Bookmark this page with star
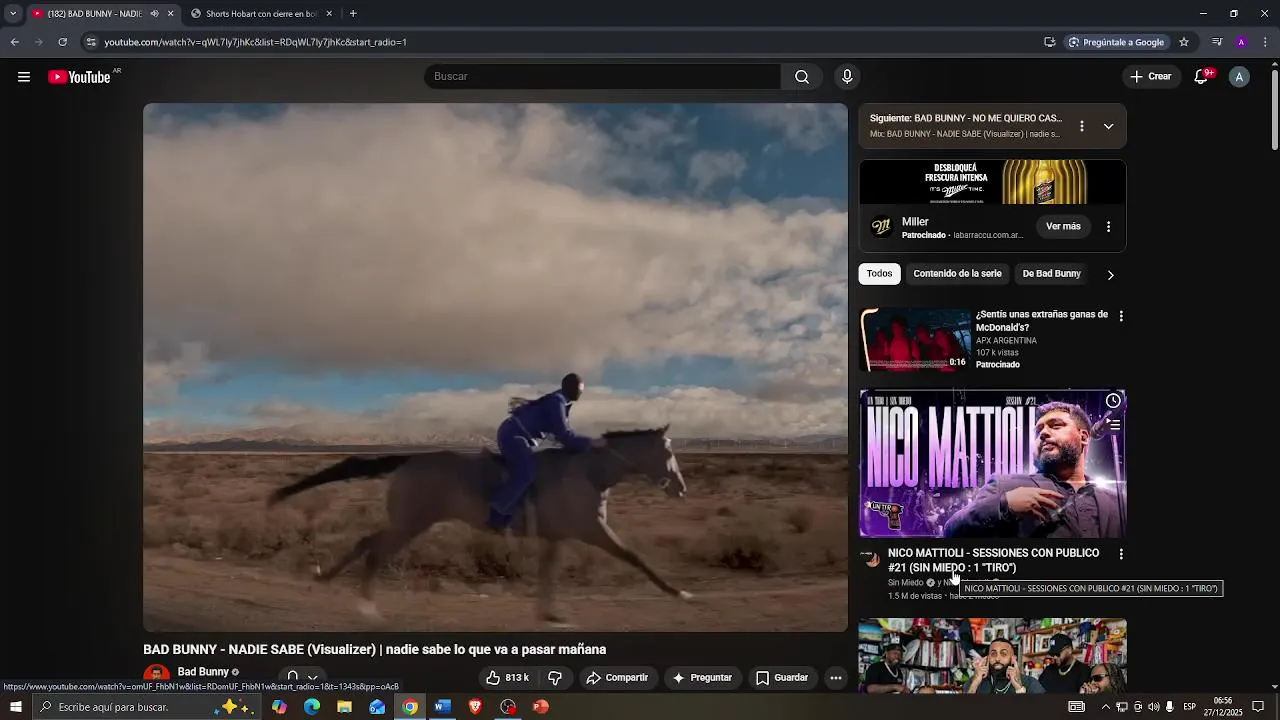 1184,42
